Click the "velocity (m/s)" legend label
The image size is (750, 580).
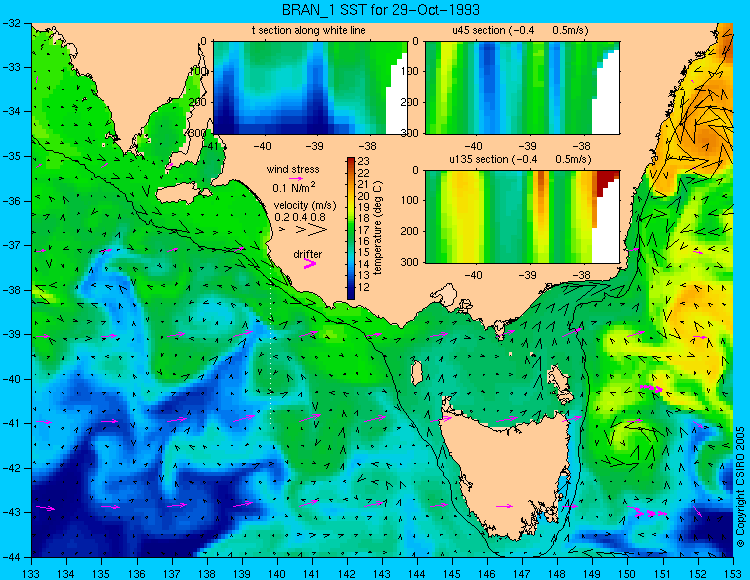pos(305,205)
